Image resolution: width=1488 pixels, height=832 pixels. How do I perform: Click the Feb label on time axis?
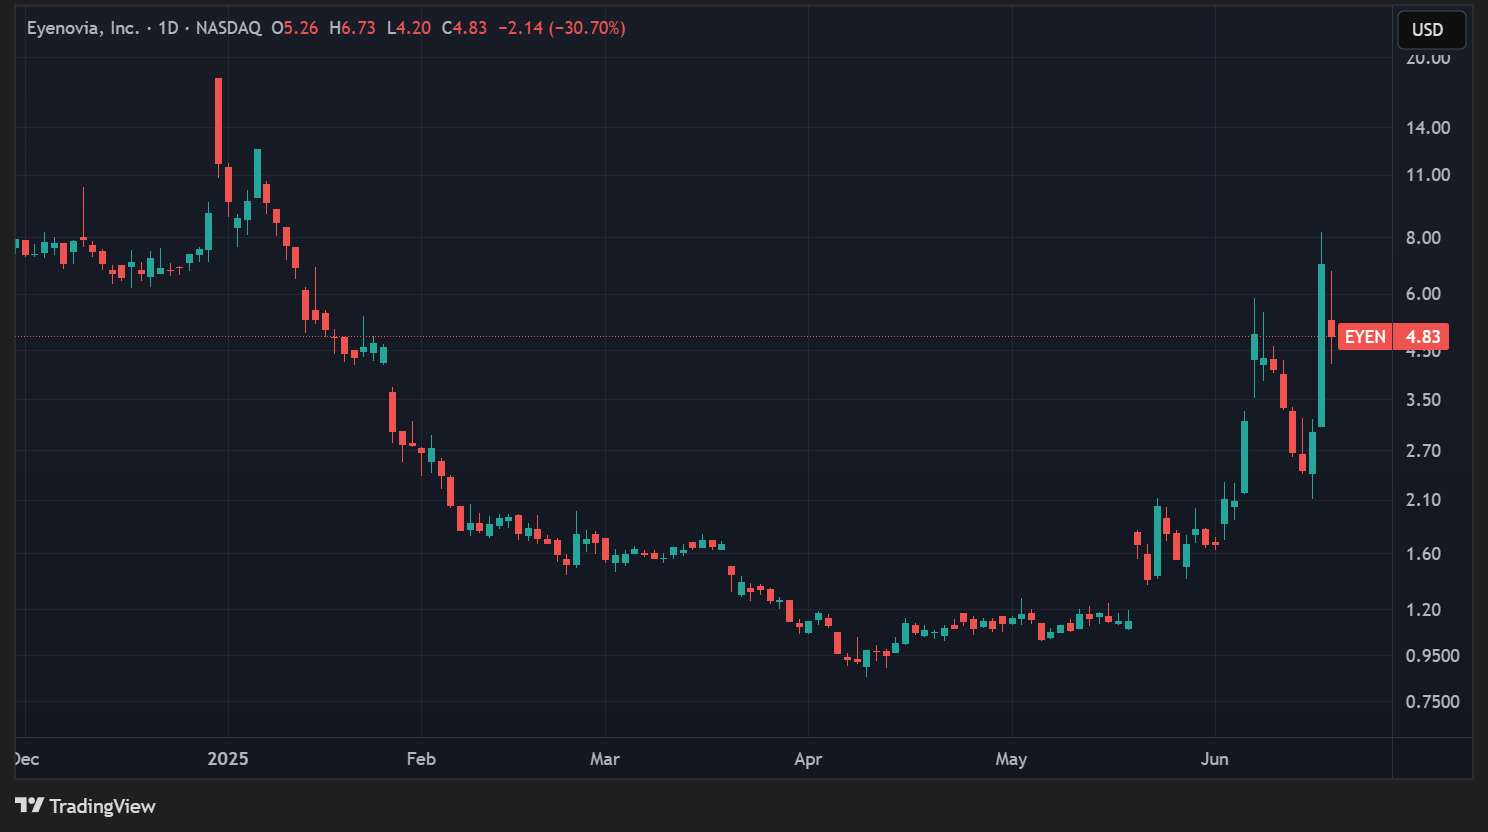421,759
